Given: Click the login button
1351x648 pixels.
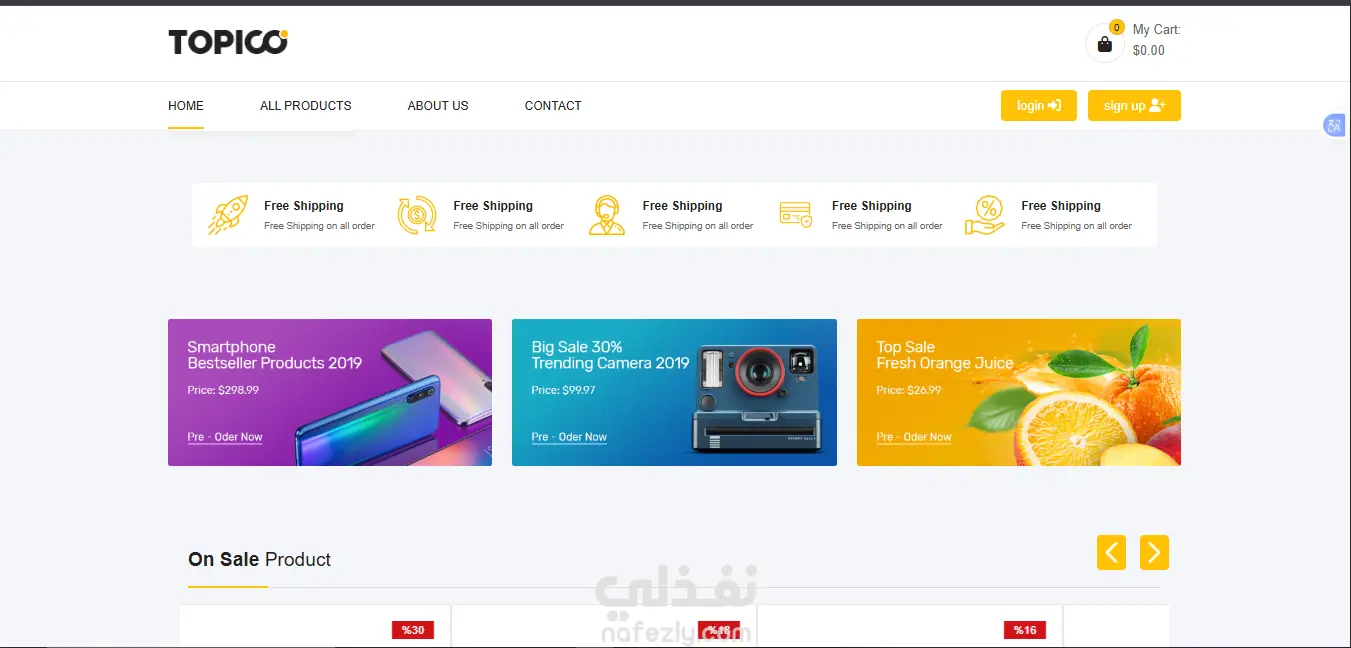Looking at the screenshot, I should (1039, 106).
